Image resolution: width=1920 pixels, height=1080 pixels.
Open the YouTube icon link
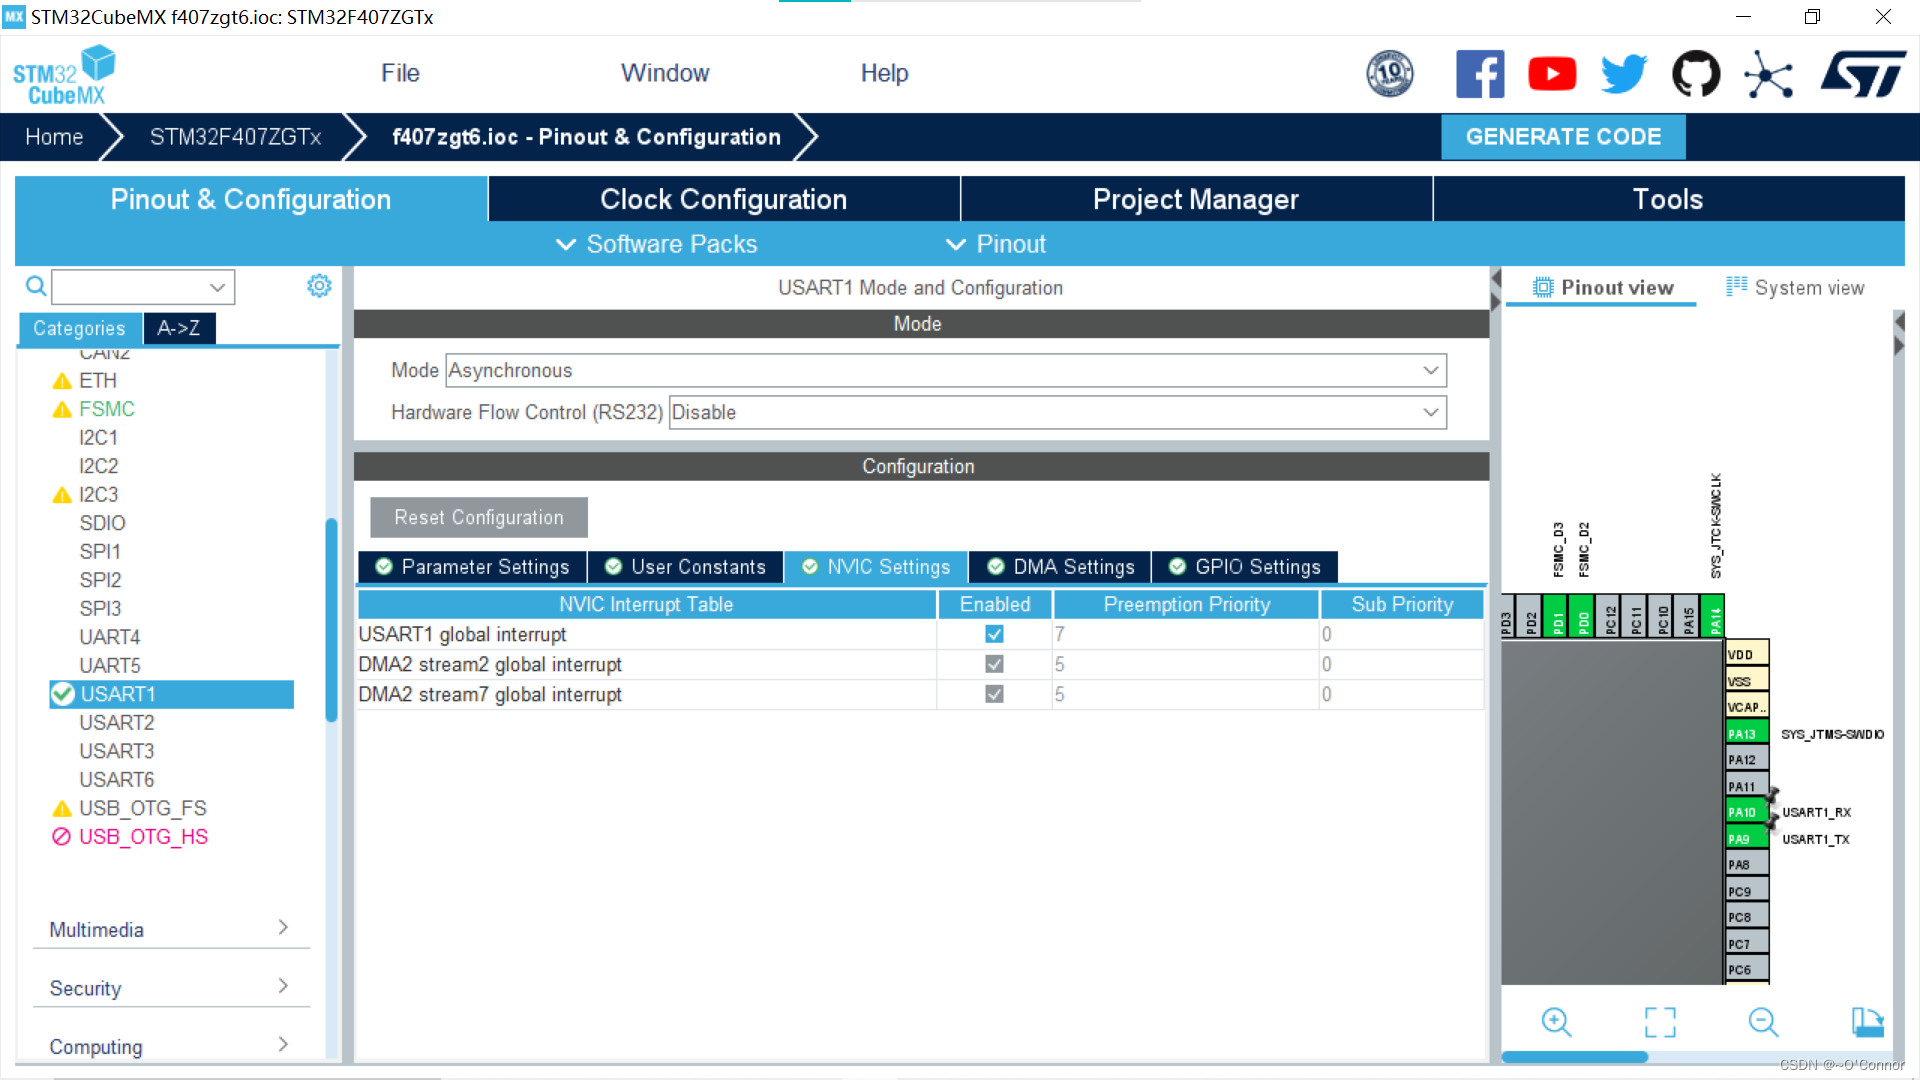[1552, 74]
